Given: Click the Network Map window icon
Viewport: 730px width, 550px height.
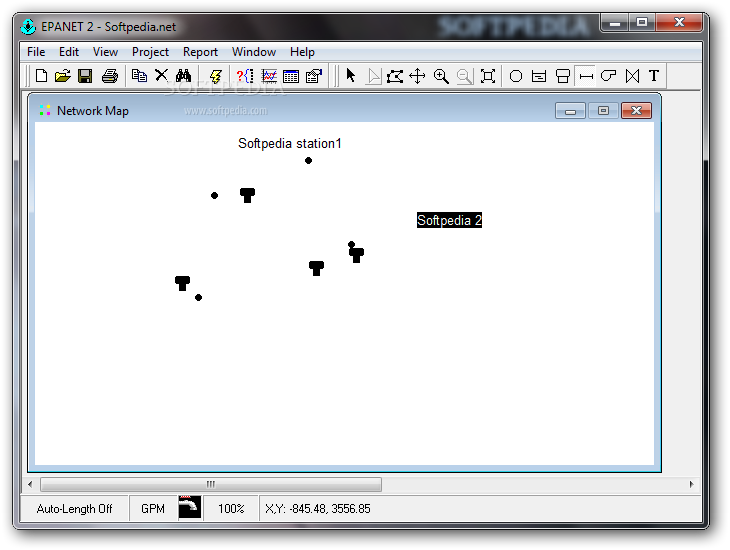Looking at the screenshot, I should pyautogui.click(x=45, y=110).
